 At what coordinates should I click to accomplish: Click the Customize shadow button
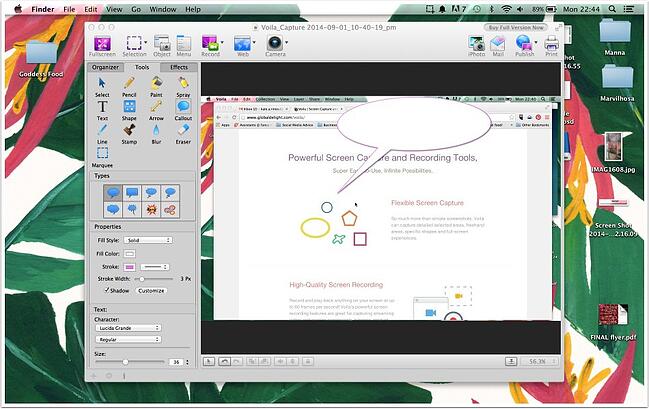[x=151, y=291]
